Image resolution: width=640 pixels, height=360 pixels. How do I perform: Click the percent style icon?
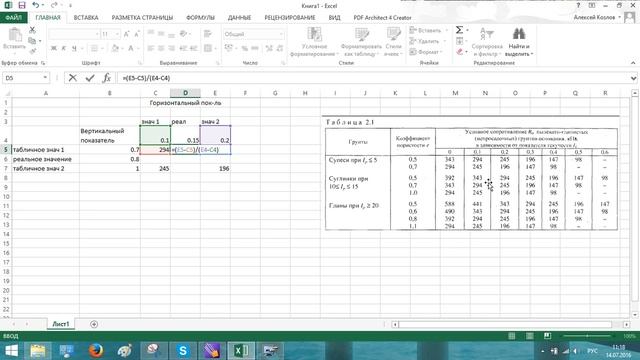click(244, 48)
